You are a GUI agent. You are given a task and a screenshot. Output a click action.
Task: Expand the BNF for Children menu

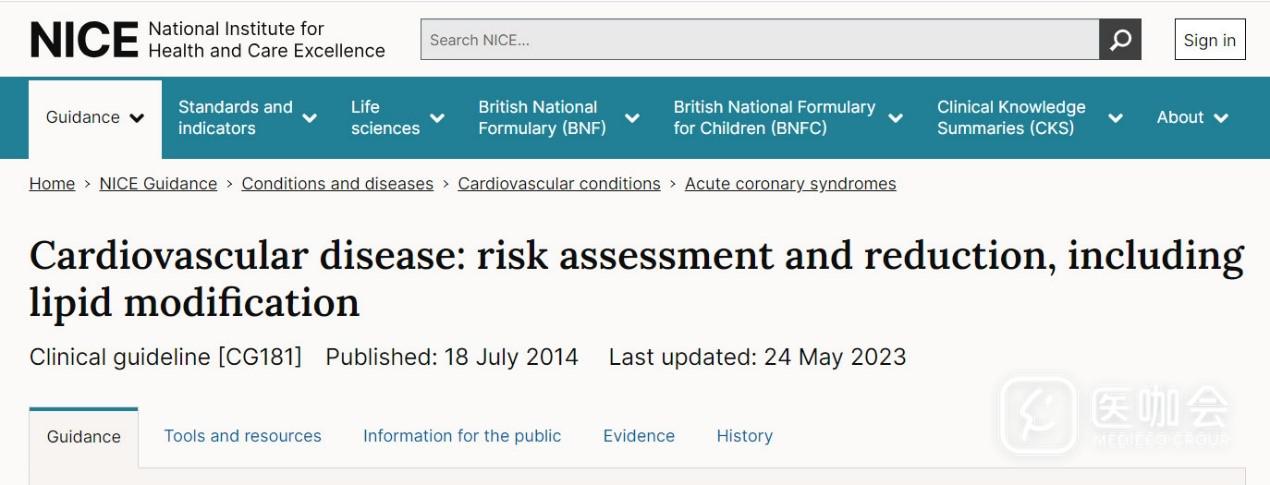[787, 118]
